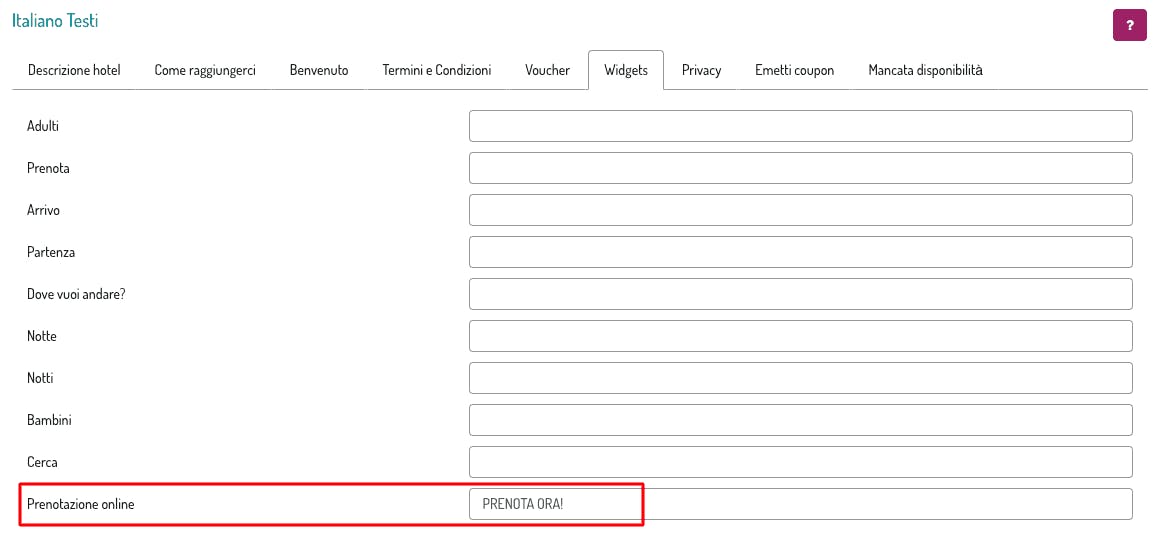Viewport: 1162px width, 554px height.
Task: Show the Mancata disponibilità tab
Action: [925, 70]
